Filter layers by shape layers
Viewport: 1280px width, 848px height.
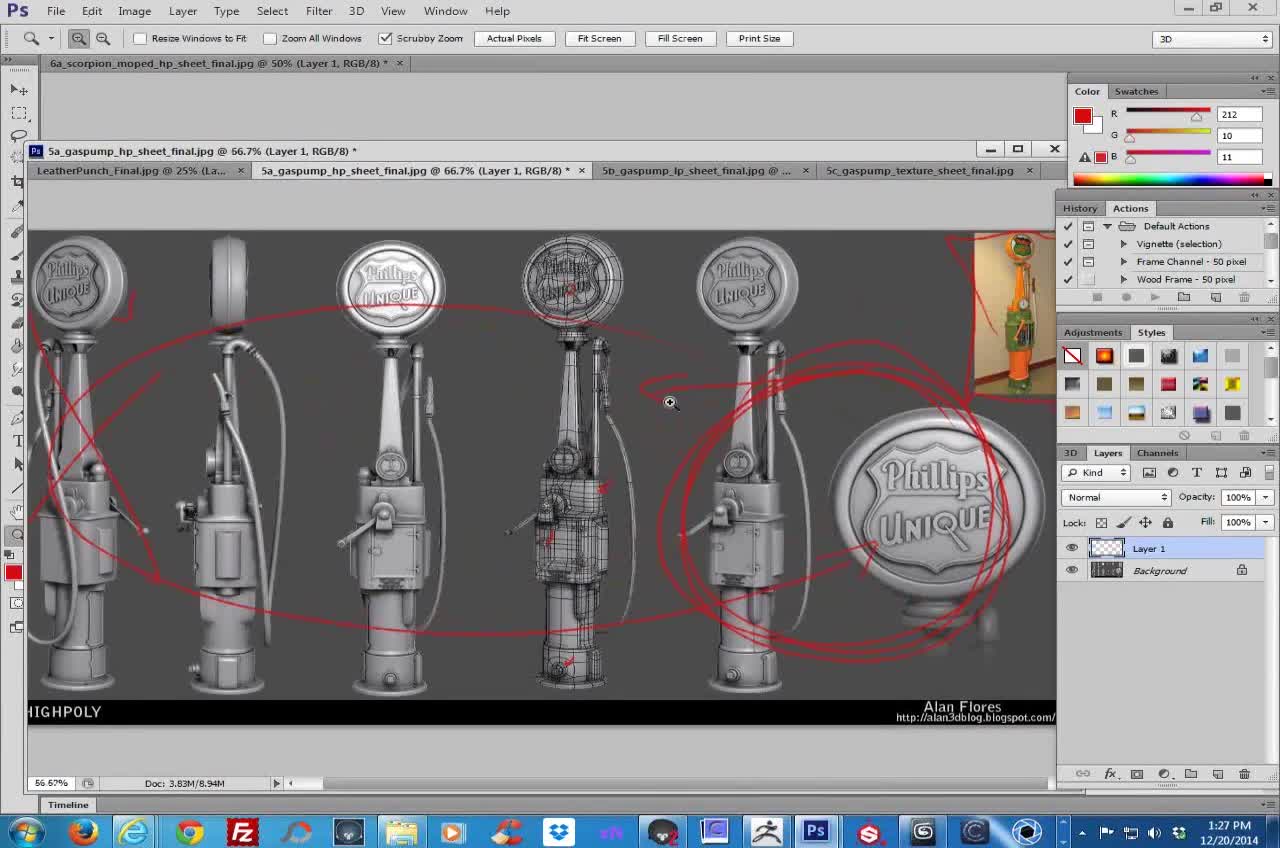point(1221,472)
